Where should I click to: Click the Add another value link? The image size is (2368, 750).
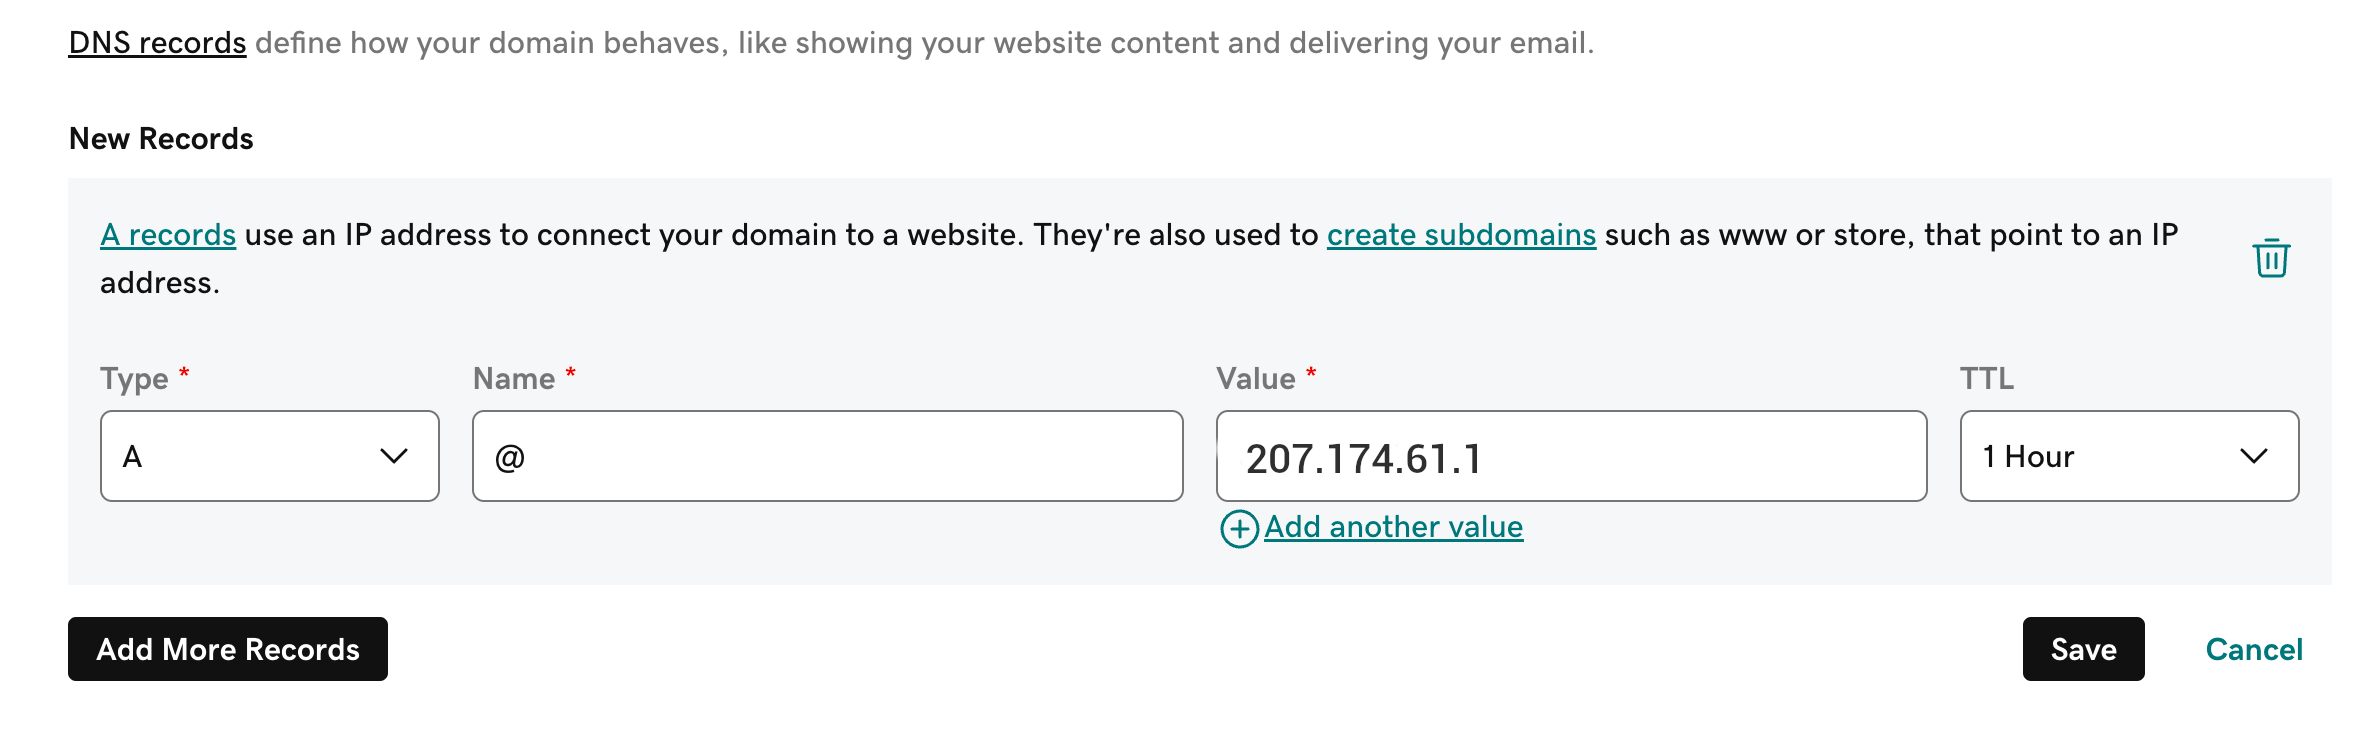coord(1393,527)
